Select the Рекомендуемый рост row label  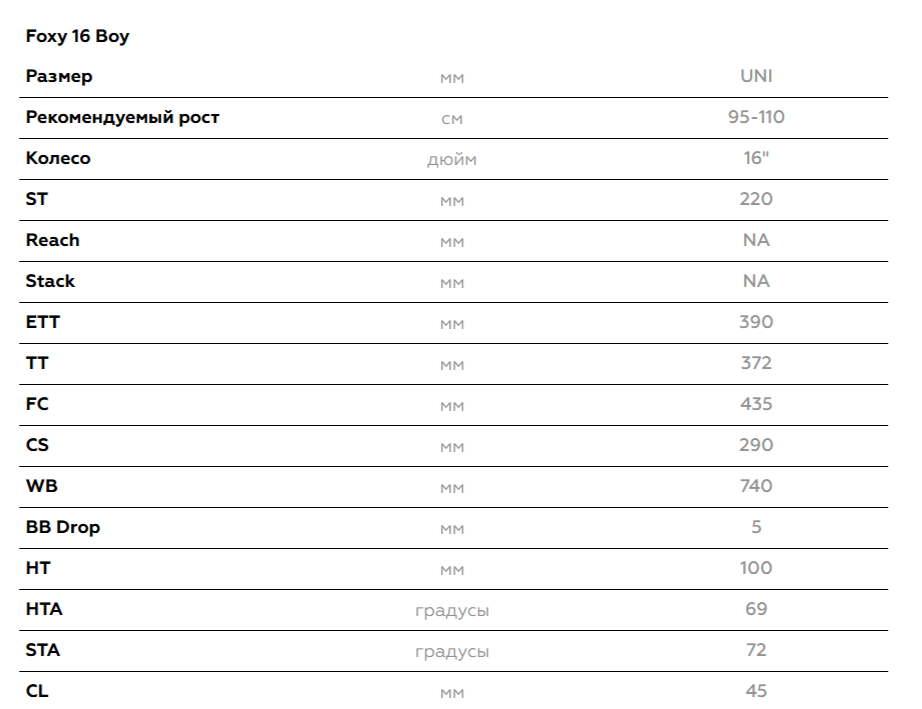pyautogui.click(x=122, y=118)
